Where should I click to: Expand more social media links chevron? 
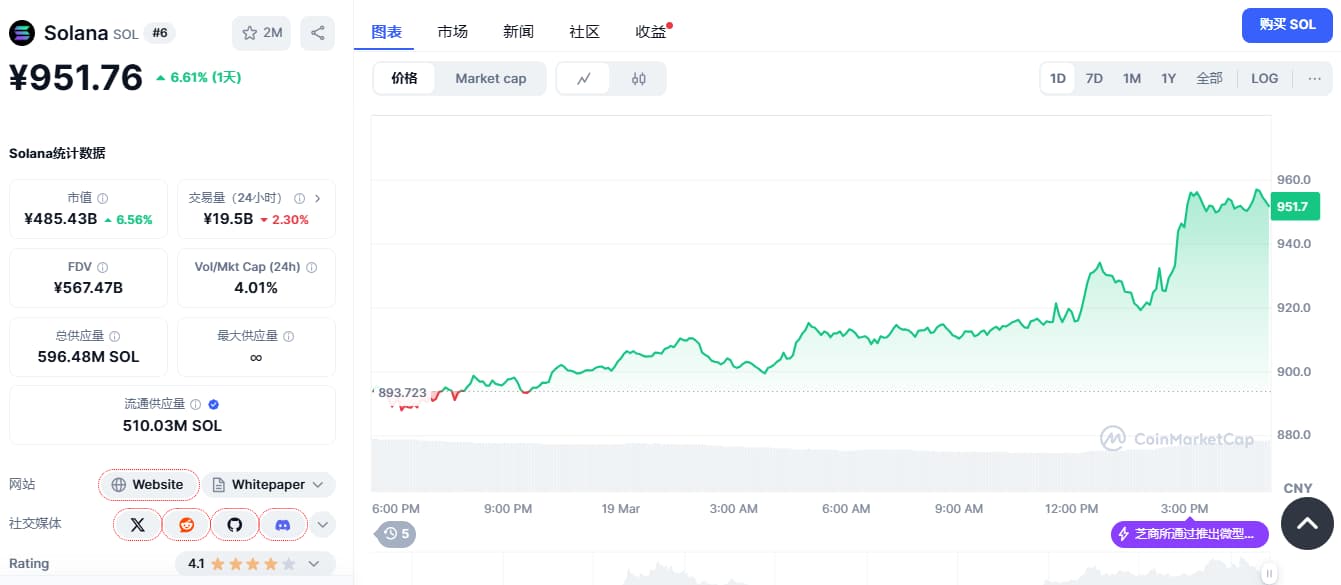point(322,524)
